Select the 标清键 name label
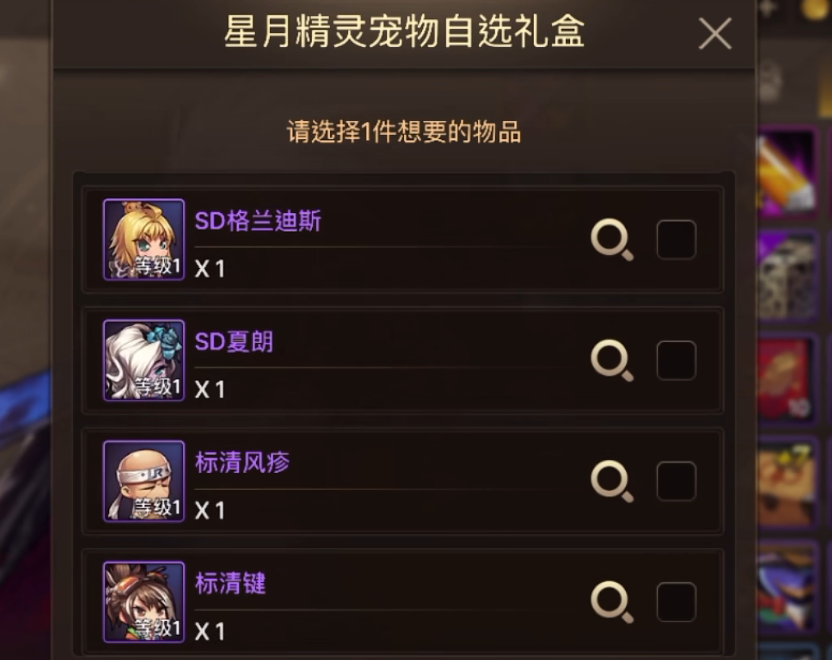This screenshot has width=832, height=660. (x=230, y=584)
